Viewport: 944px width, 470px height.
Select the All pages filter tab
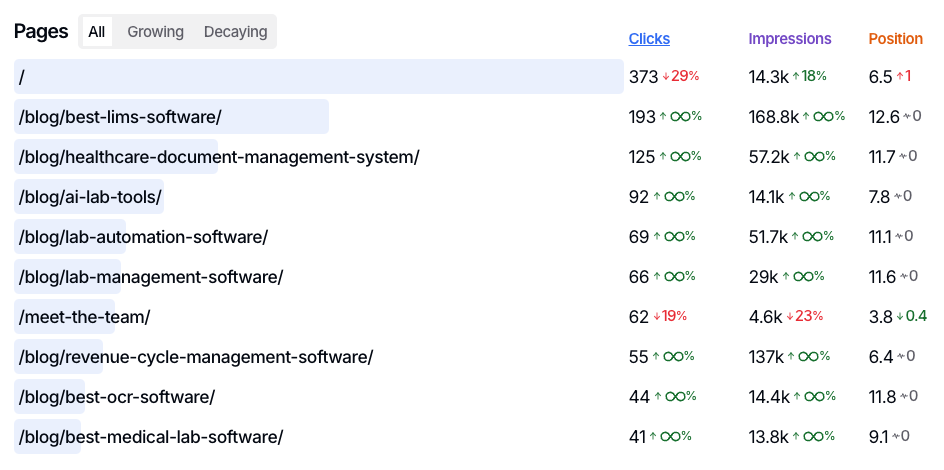click(x=96, y=32)
